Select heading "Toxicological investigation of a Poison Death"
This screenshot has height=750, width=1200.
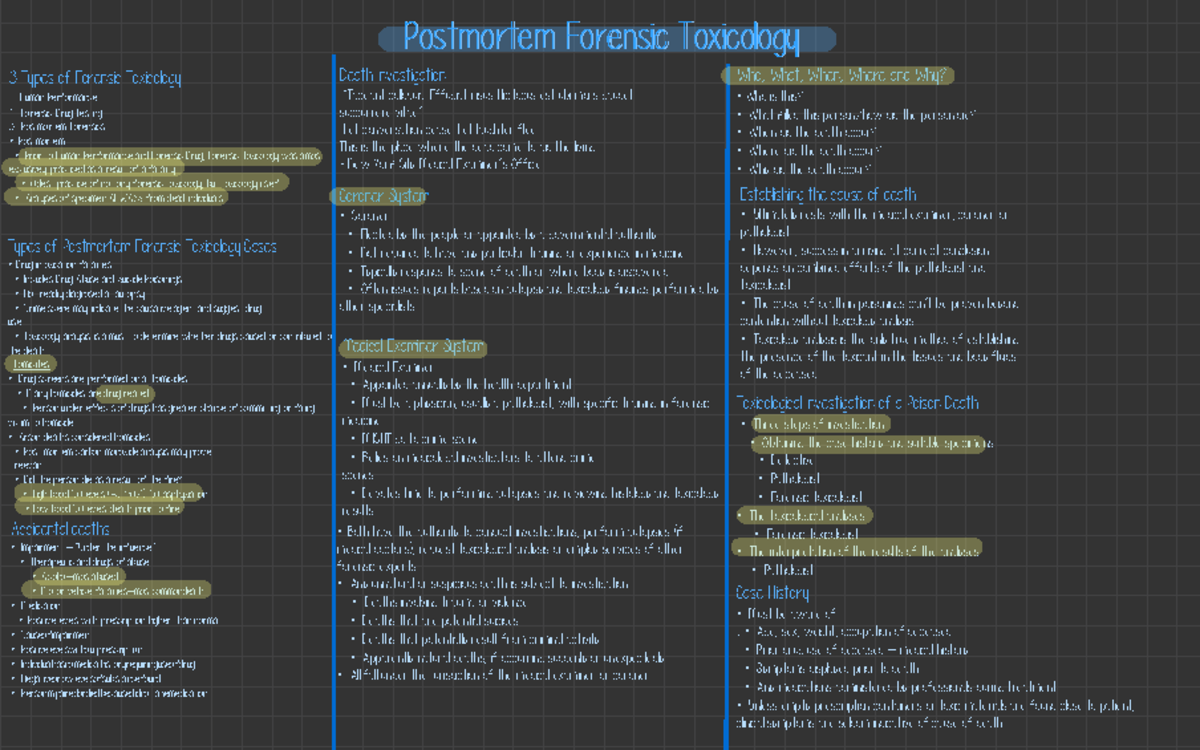point(857,403)
